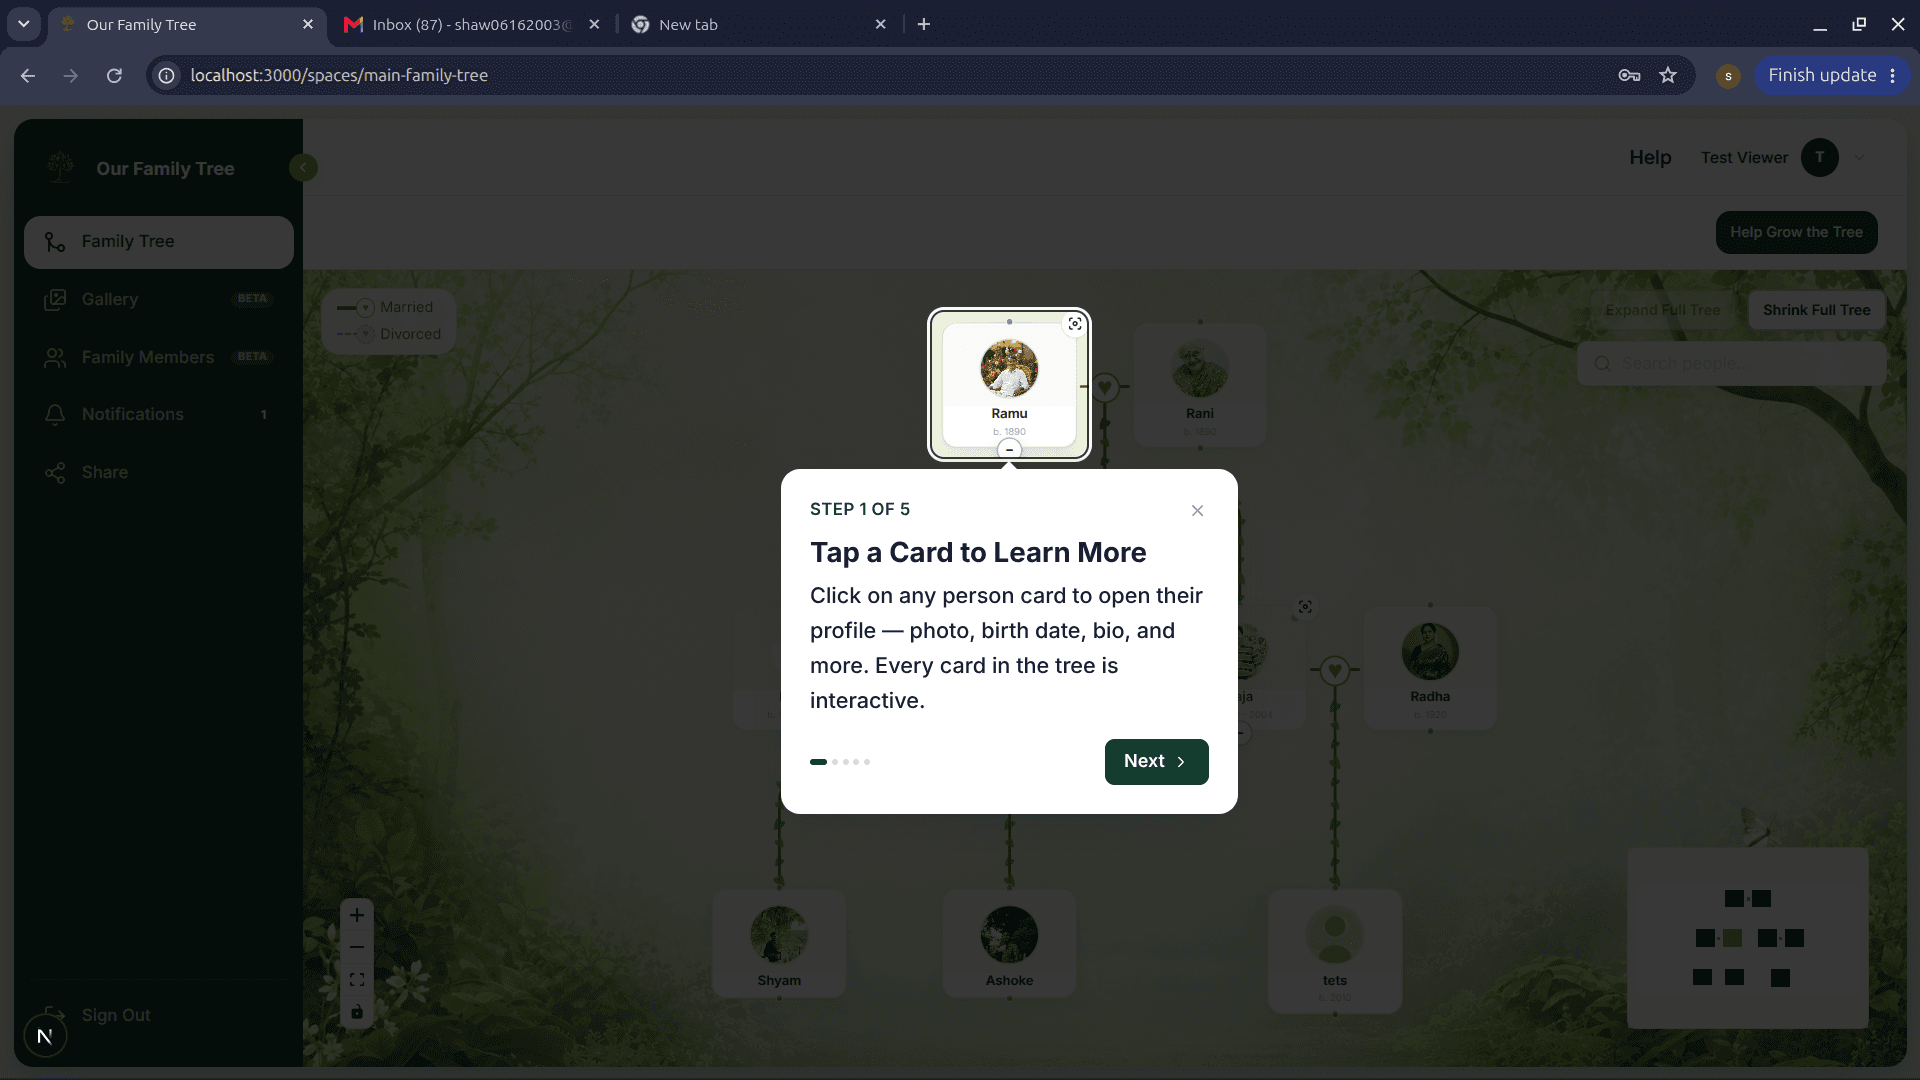
Task: Click the Our Family Tree logo icon
Action: click(61, 167)
